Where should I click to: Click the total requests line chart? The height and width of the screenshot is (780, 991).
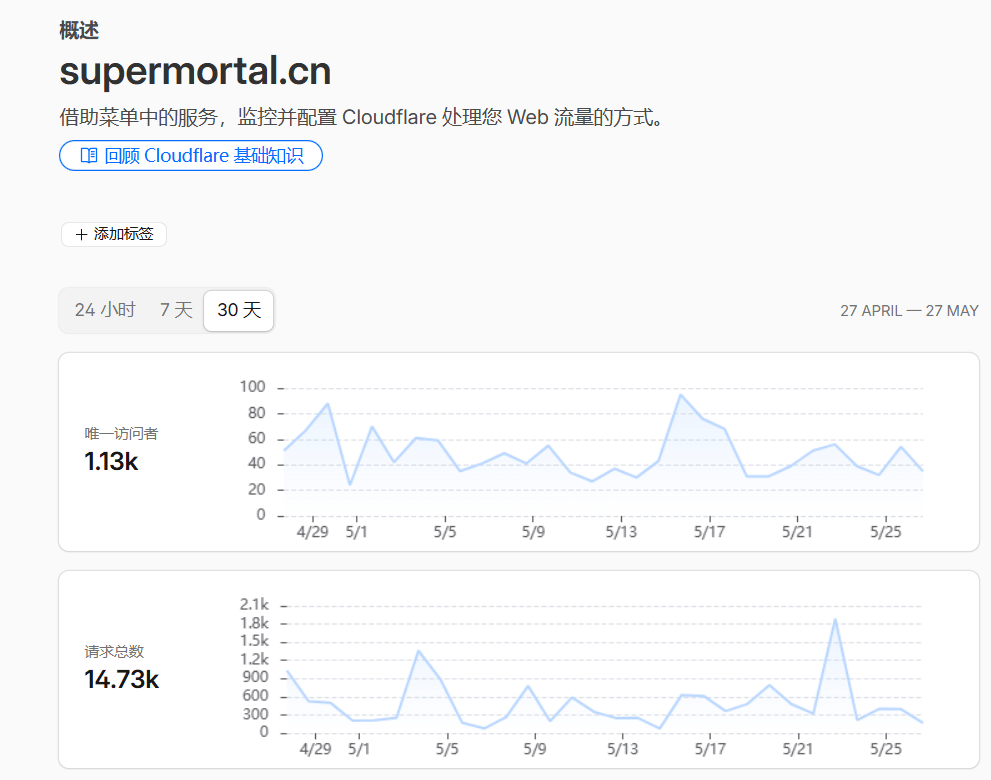pos(604,670)
